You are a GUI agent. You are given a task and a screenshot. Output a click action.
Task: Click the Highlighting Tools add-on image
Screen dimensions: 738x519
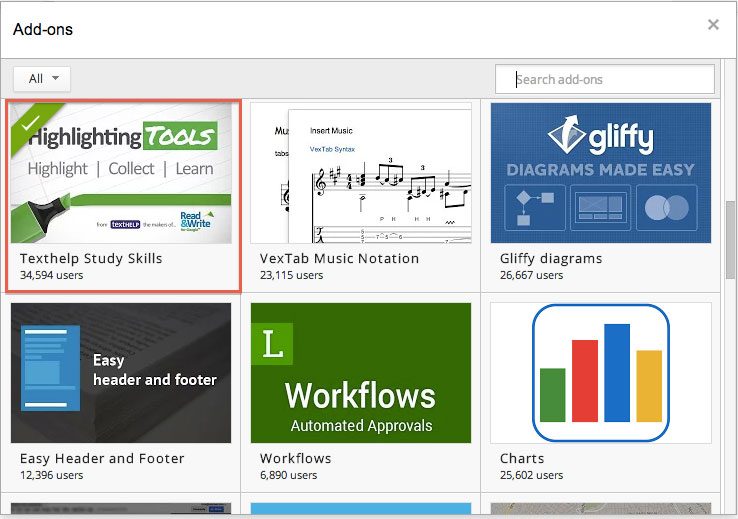point(121,172)
